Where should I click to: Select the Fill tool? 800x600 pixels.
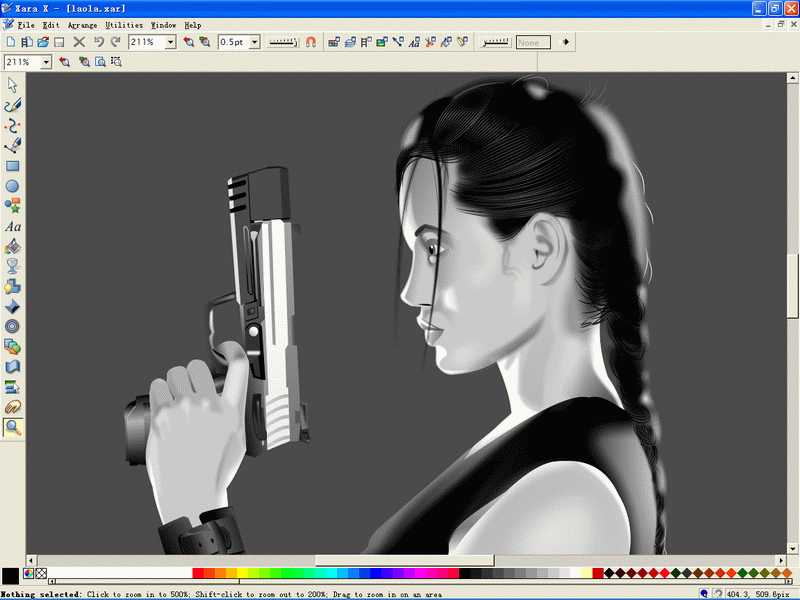(x=12, y=246)
